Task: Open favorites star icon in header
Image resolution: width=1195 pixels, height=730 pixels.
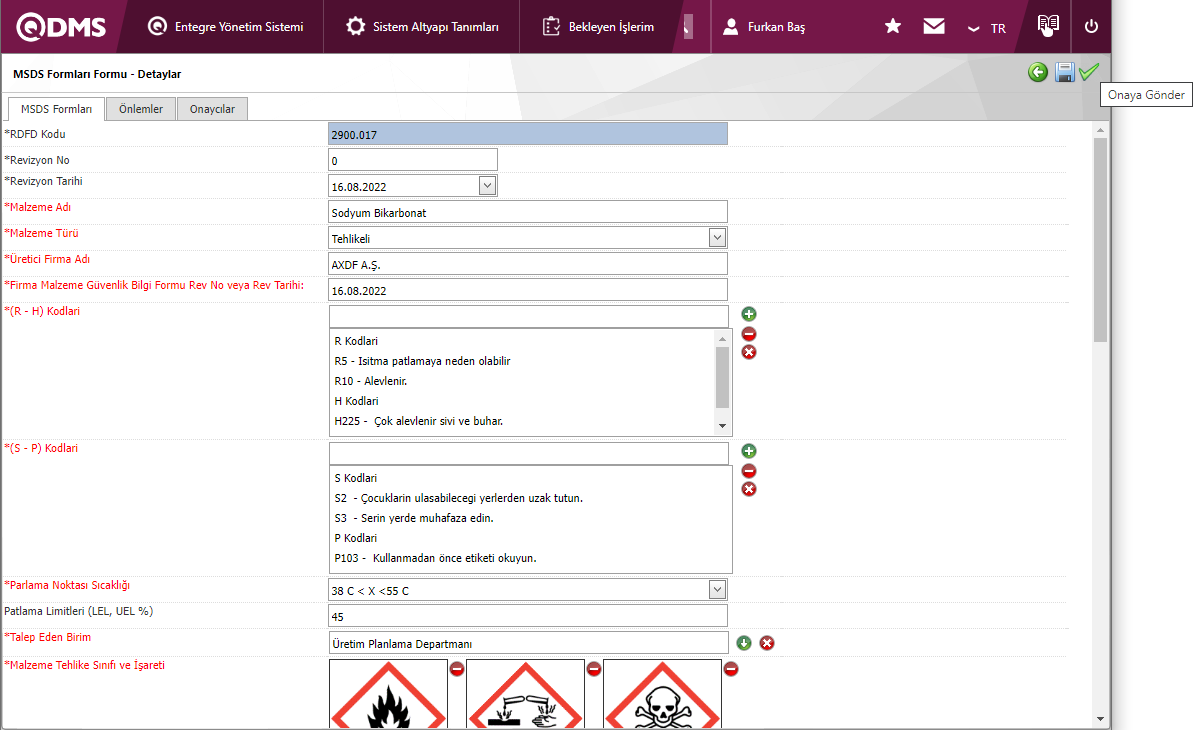Action: (893, 27)
